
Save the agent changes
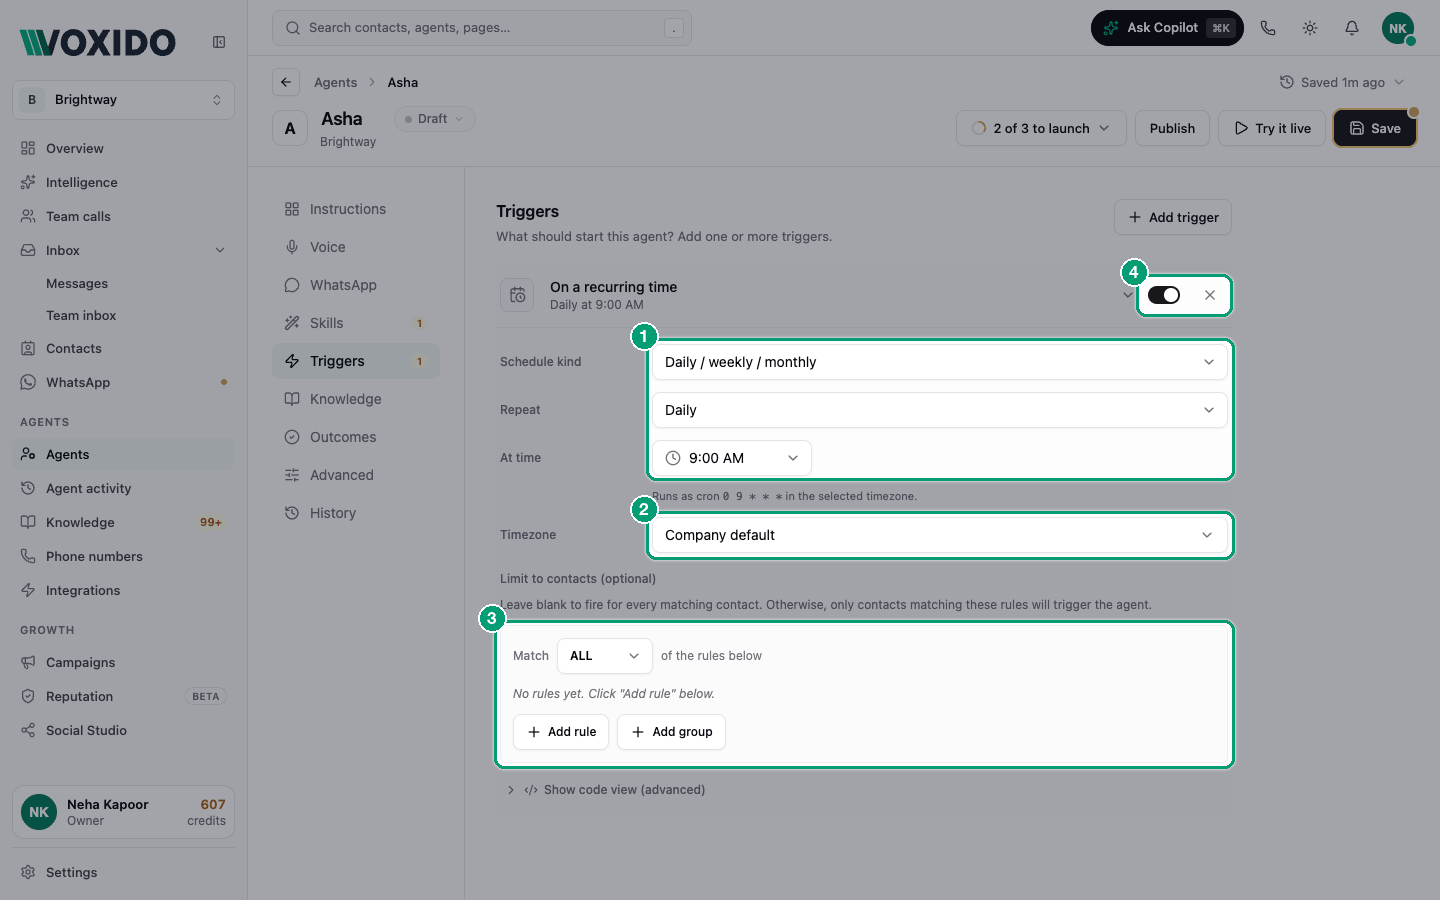pyautogui.click(x=1375, y=128)
